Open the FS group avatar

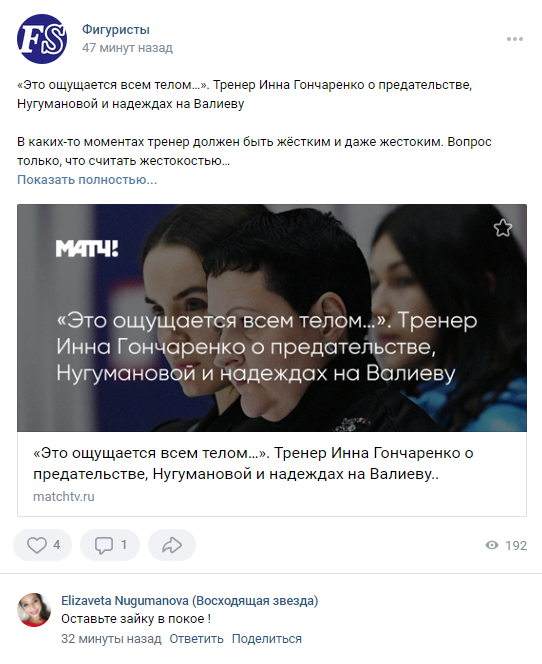click(42, 39)
